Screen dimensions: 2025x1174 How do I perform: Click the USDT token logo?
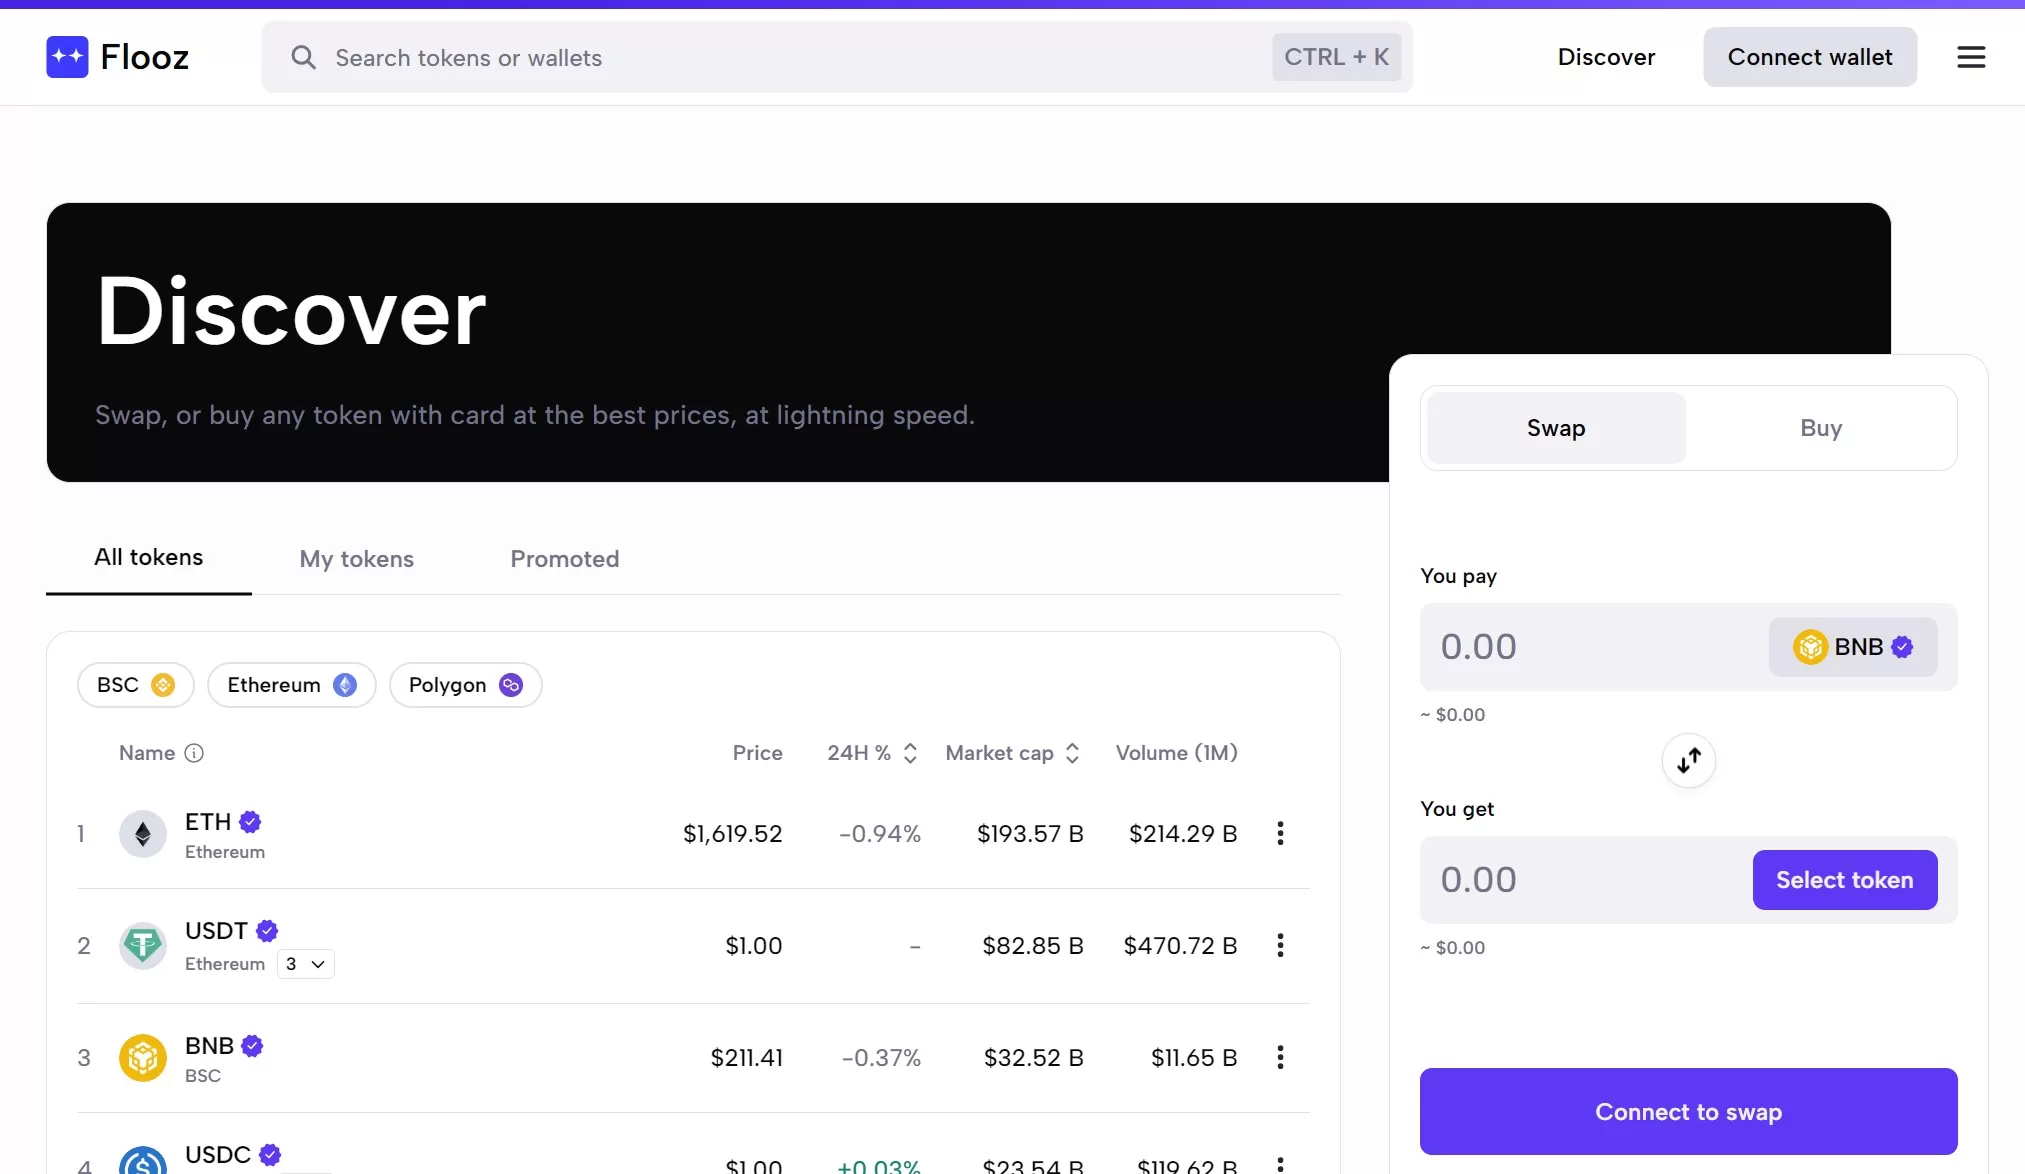pyautogui.click(x=143, y=946)
